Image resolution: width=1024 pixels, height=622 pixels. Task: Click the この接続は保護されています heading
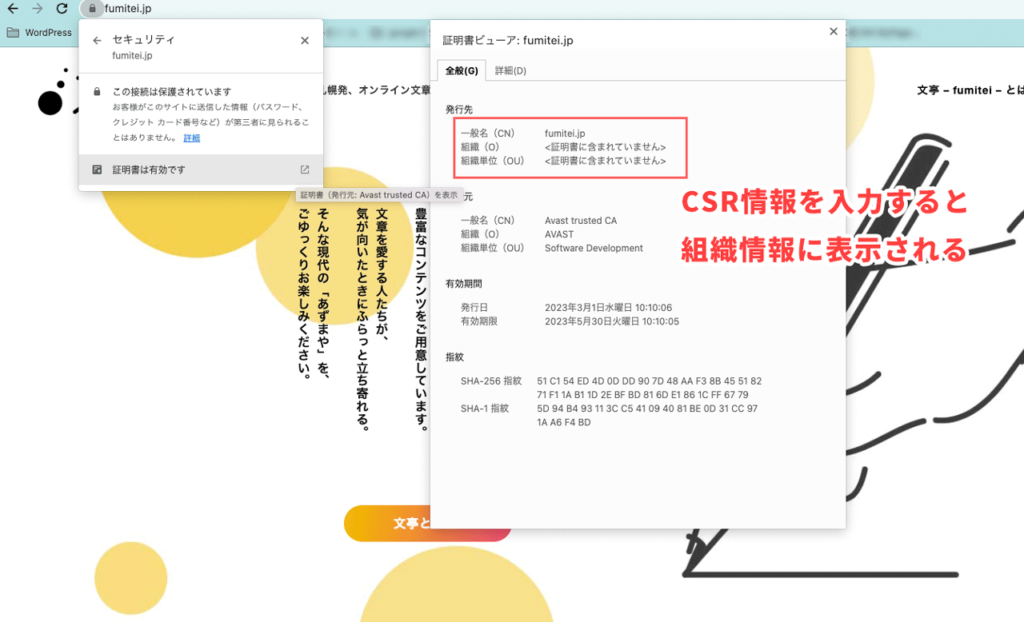172,92
